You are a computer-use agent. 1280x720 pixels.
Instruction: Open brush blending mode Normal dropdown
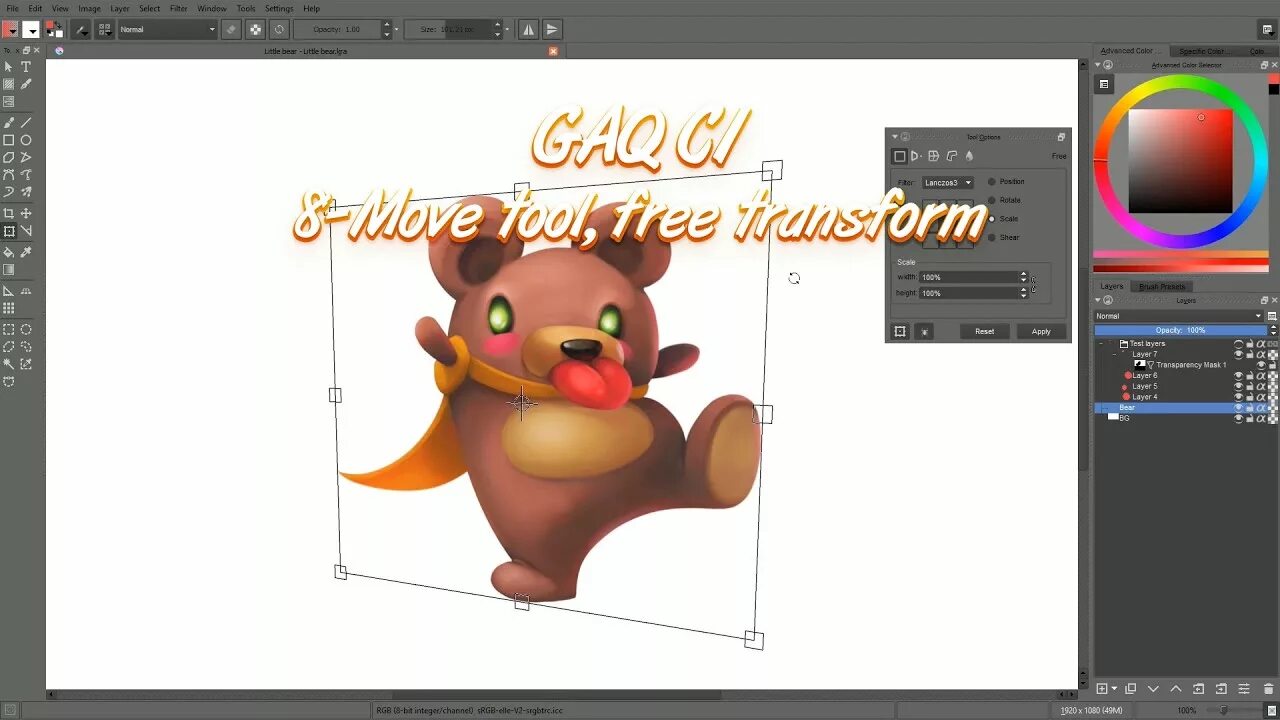click(x=167, y=29)
